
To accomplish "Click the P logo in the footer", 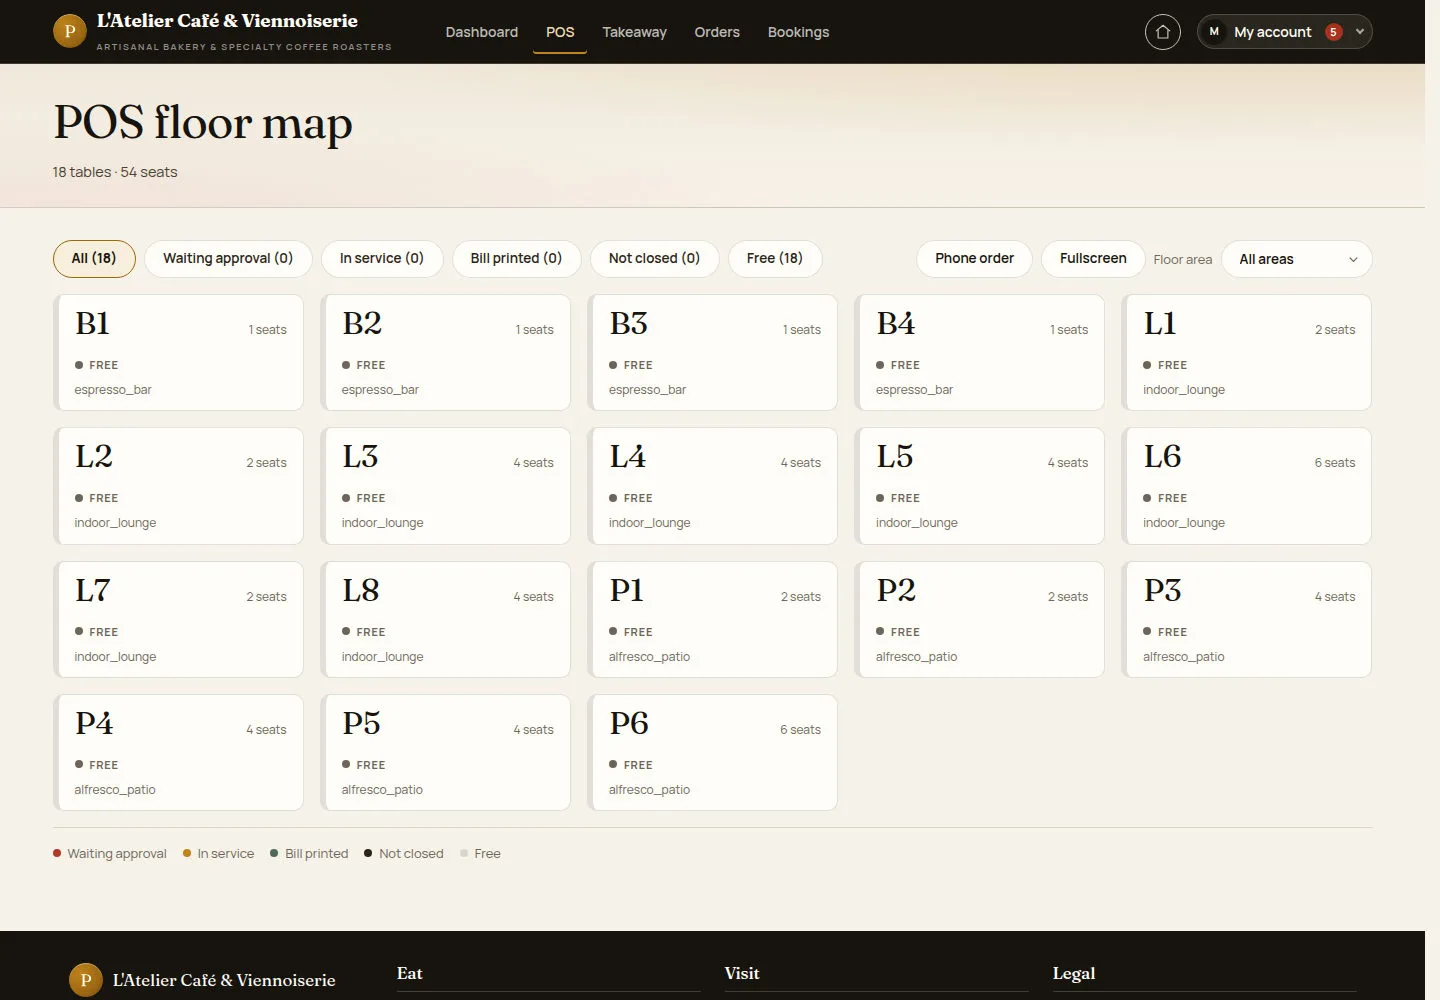I will [x=86, y=980].
